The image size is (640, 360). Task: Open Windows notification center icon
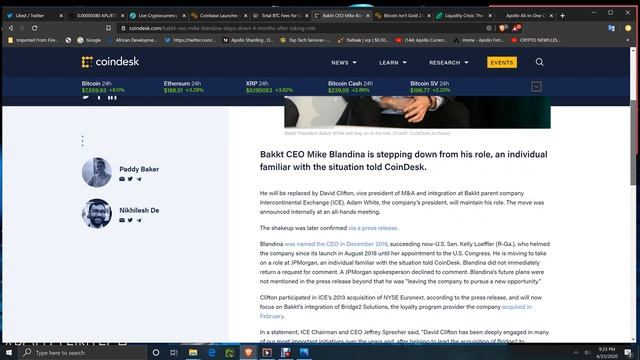pos(628,352)
